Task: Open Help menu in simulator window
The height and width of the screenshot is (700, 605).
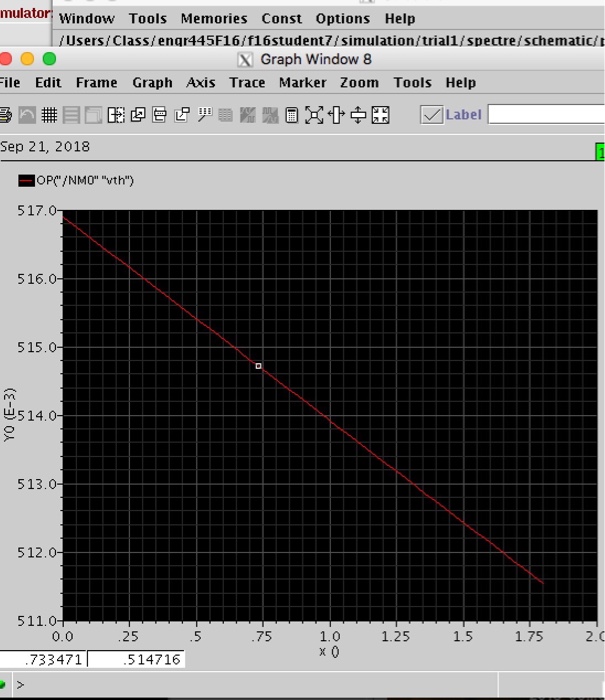Action: point(400,19)
